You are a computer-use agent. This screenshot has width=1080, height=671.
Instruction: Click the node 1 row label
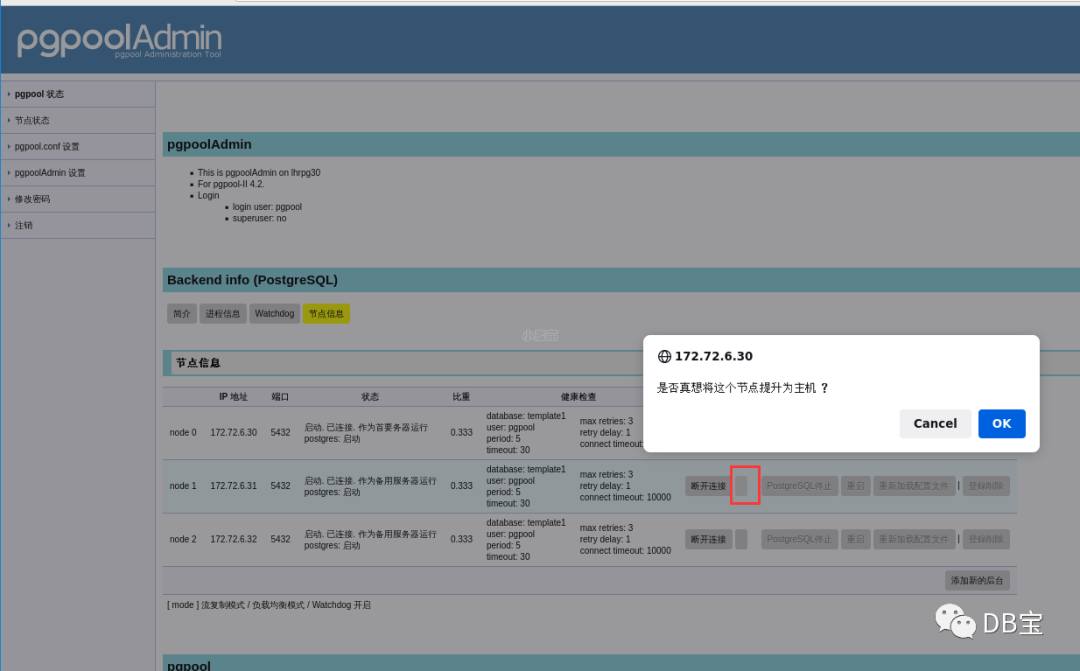point(183,486)
